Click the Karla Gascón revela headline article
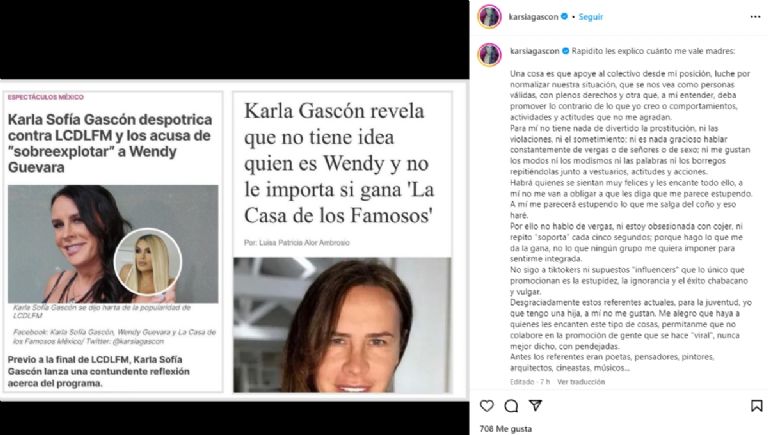 pos(339,163)
